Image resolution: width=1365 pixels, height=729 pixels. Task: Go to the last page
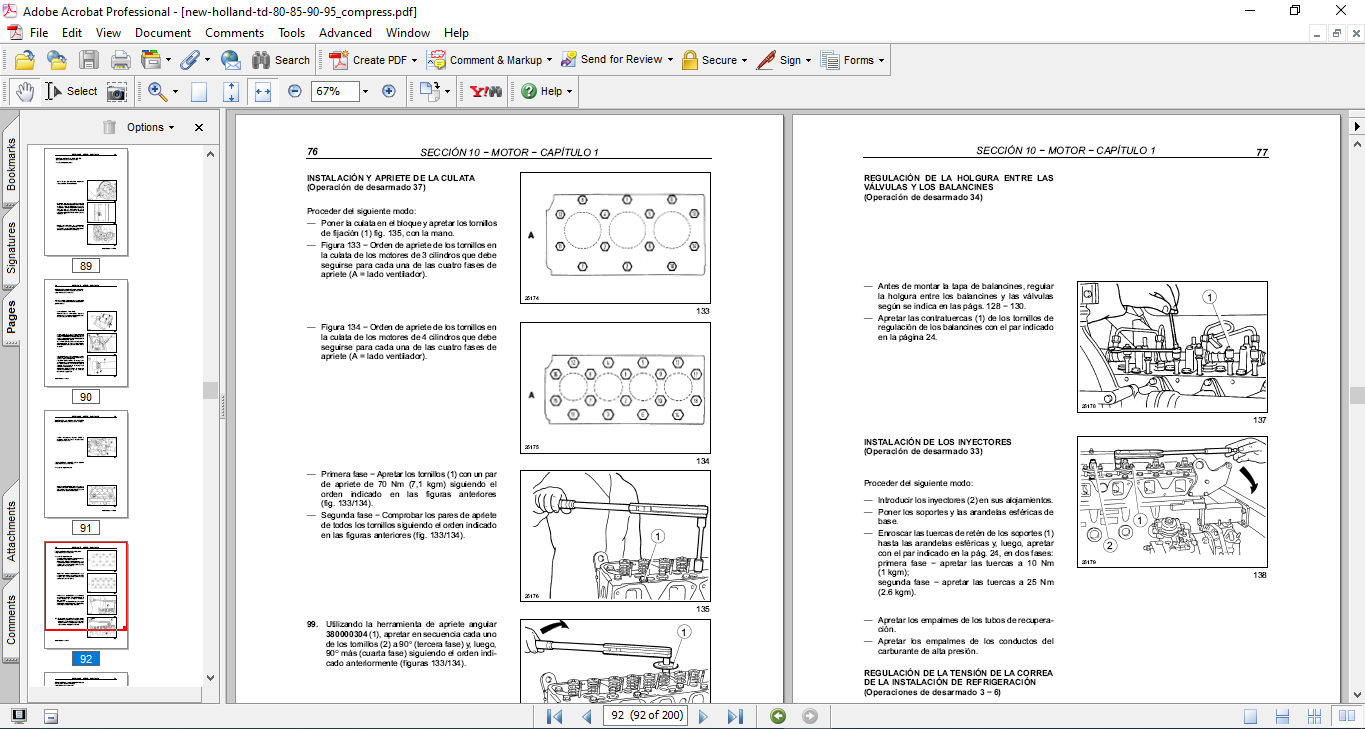735,716
